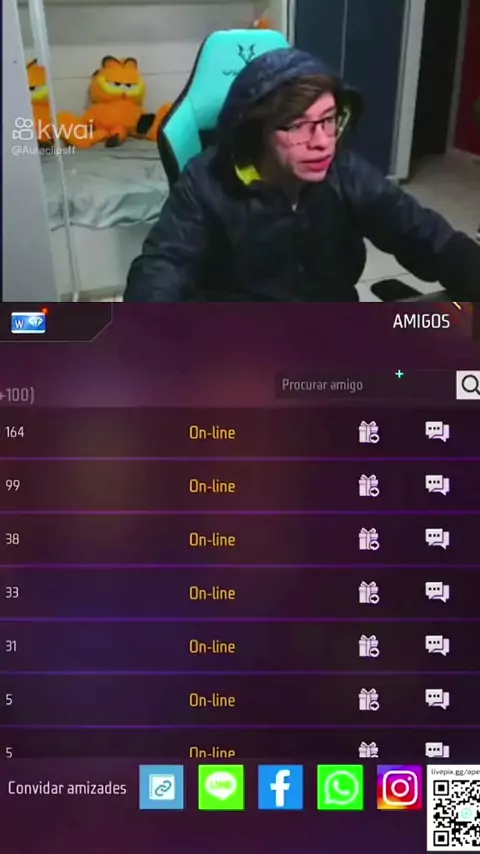Focus the Procurar amigo search field
The image size is (480, 854).
365,385
